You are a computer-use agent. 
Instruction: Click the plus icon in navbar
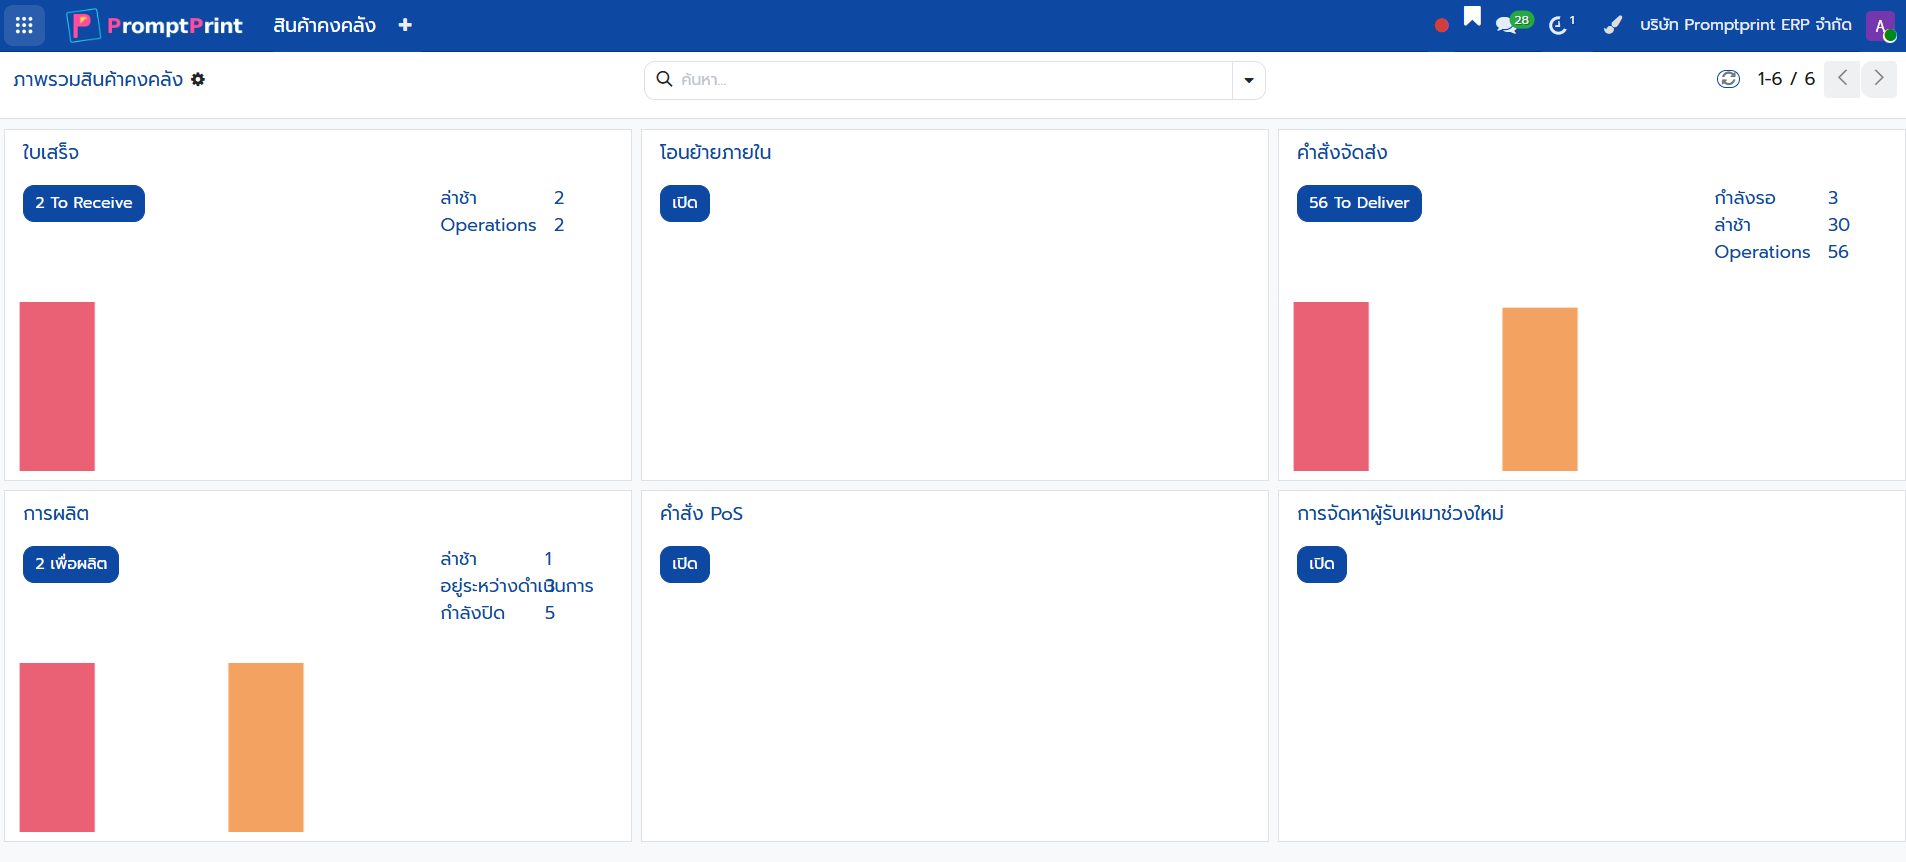coord(405,25)
